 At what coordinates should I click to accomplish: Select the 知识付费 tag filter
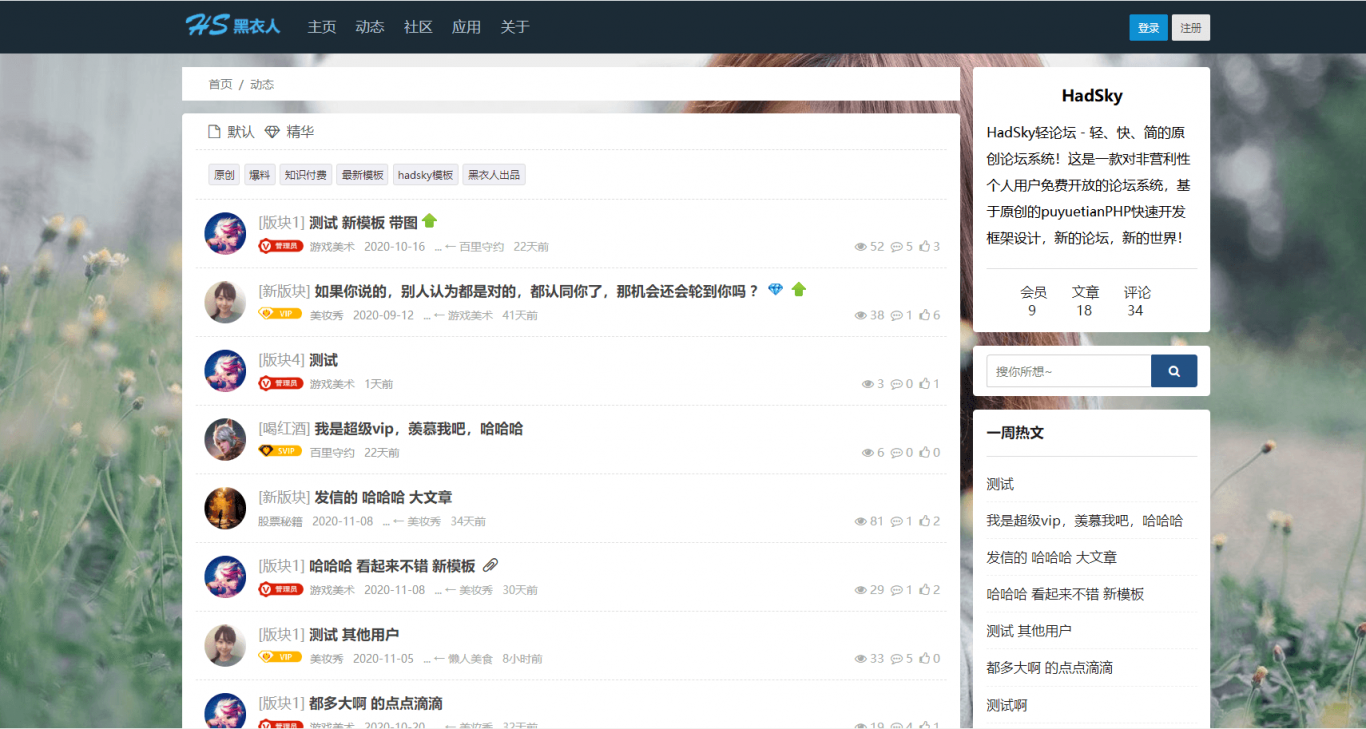(306, 175)
